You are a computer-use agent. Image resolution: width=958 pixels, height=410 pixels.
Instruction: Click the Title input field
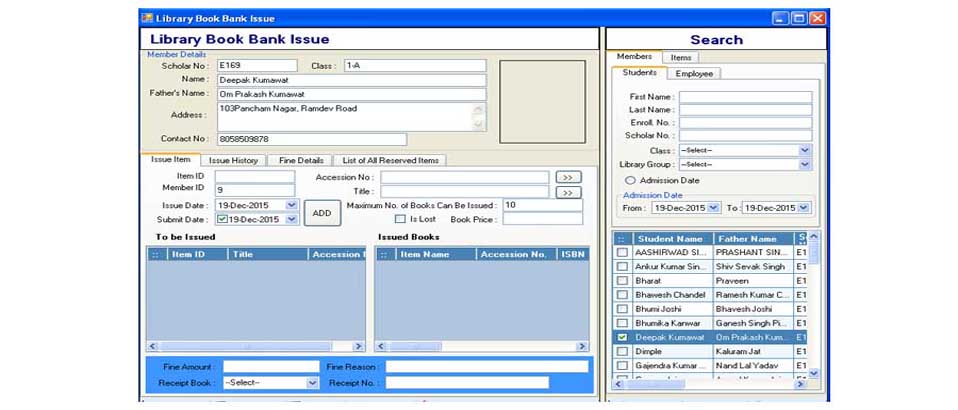point(464,192)
